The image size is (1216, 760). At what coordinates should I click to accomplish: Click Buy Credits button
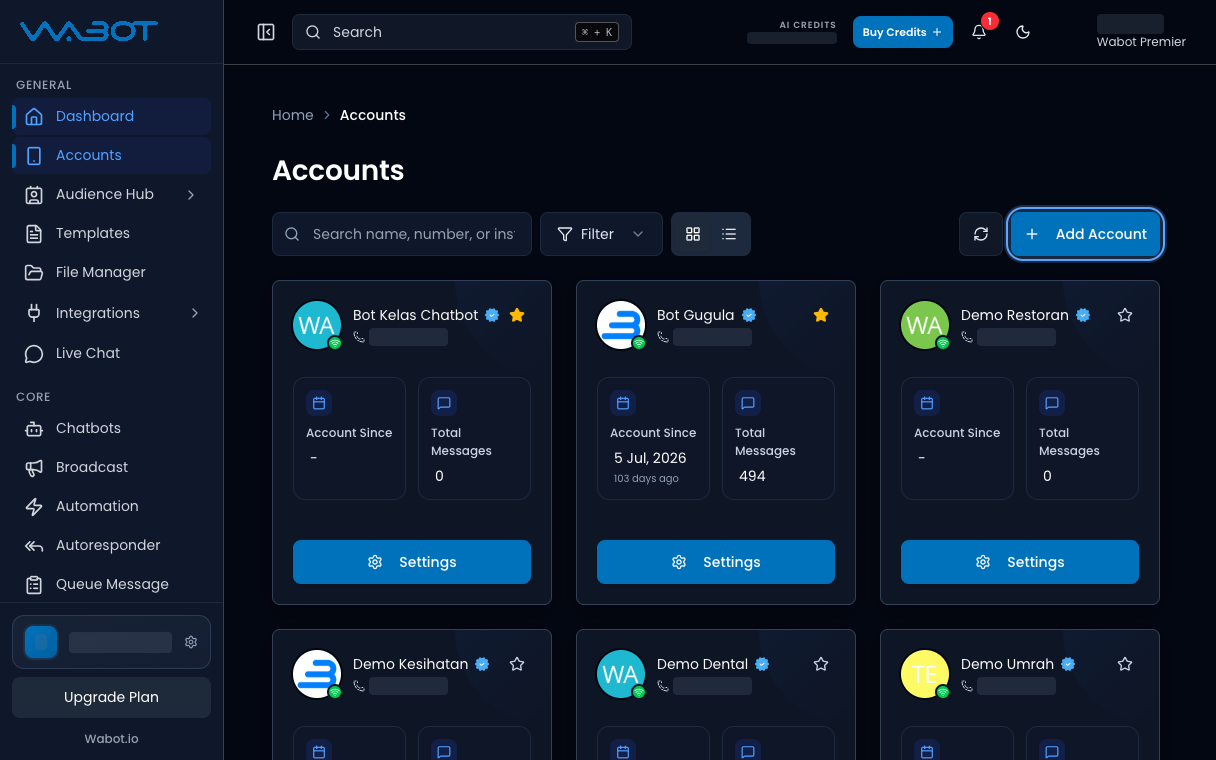[x=903, y=32]
